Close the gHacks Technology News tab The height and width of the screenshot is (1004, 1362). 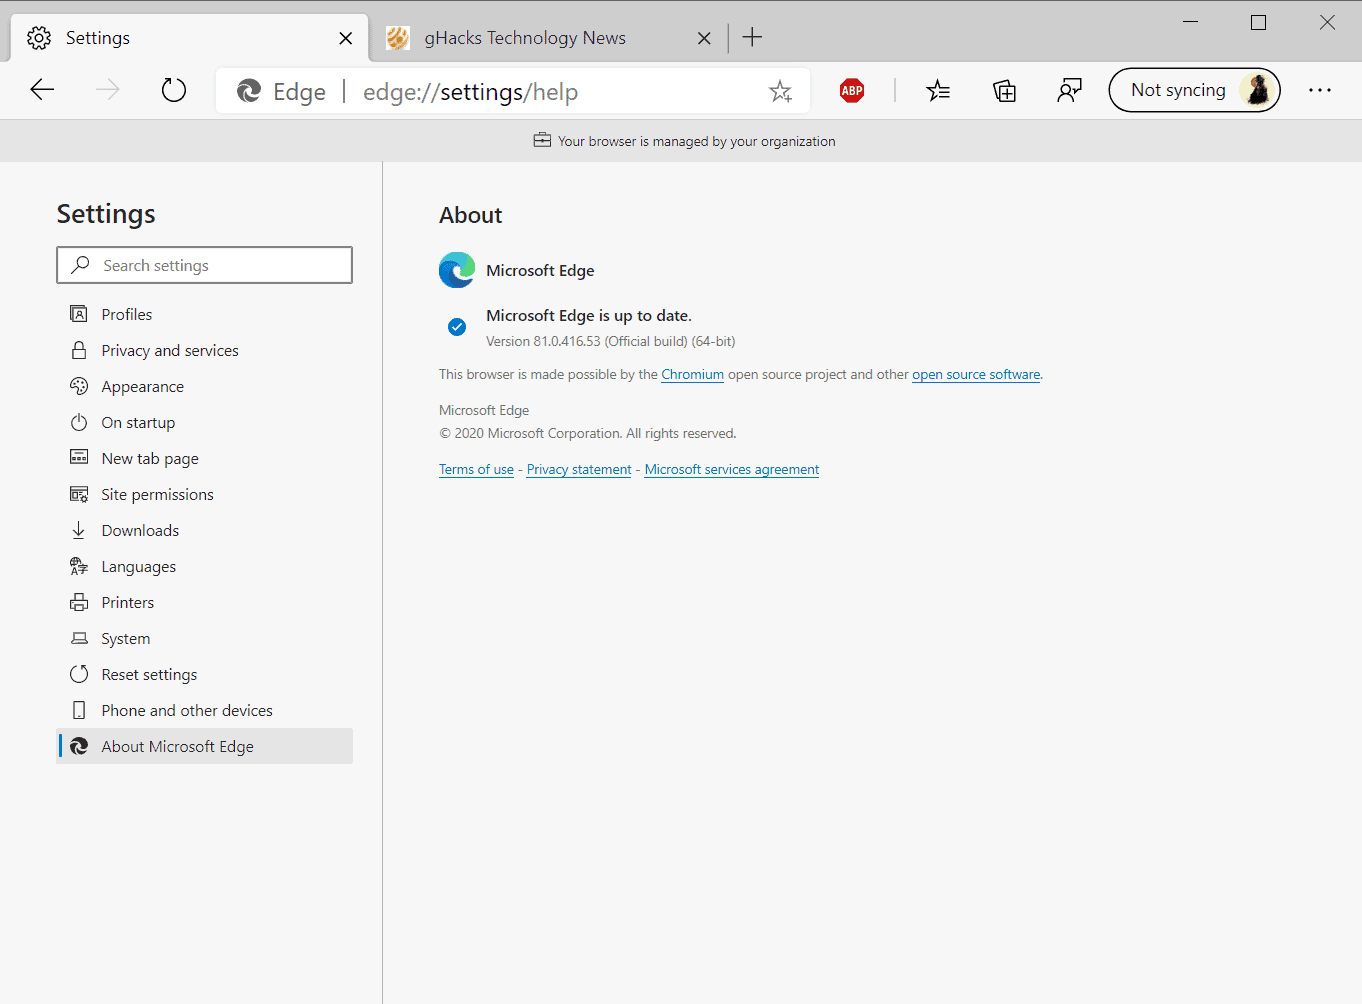[x=704, y=38]
